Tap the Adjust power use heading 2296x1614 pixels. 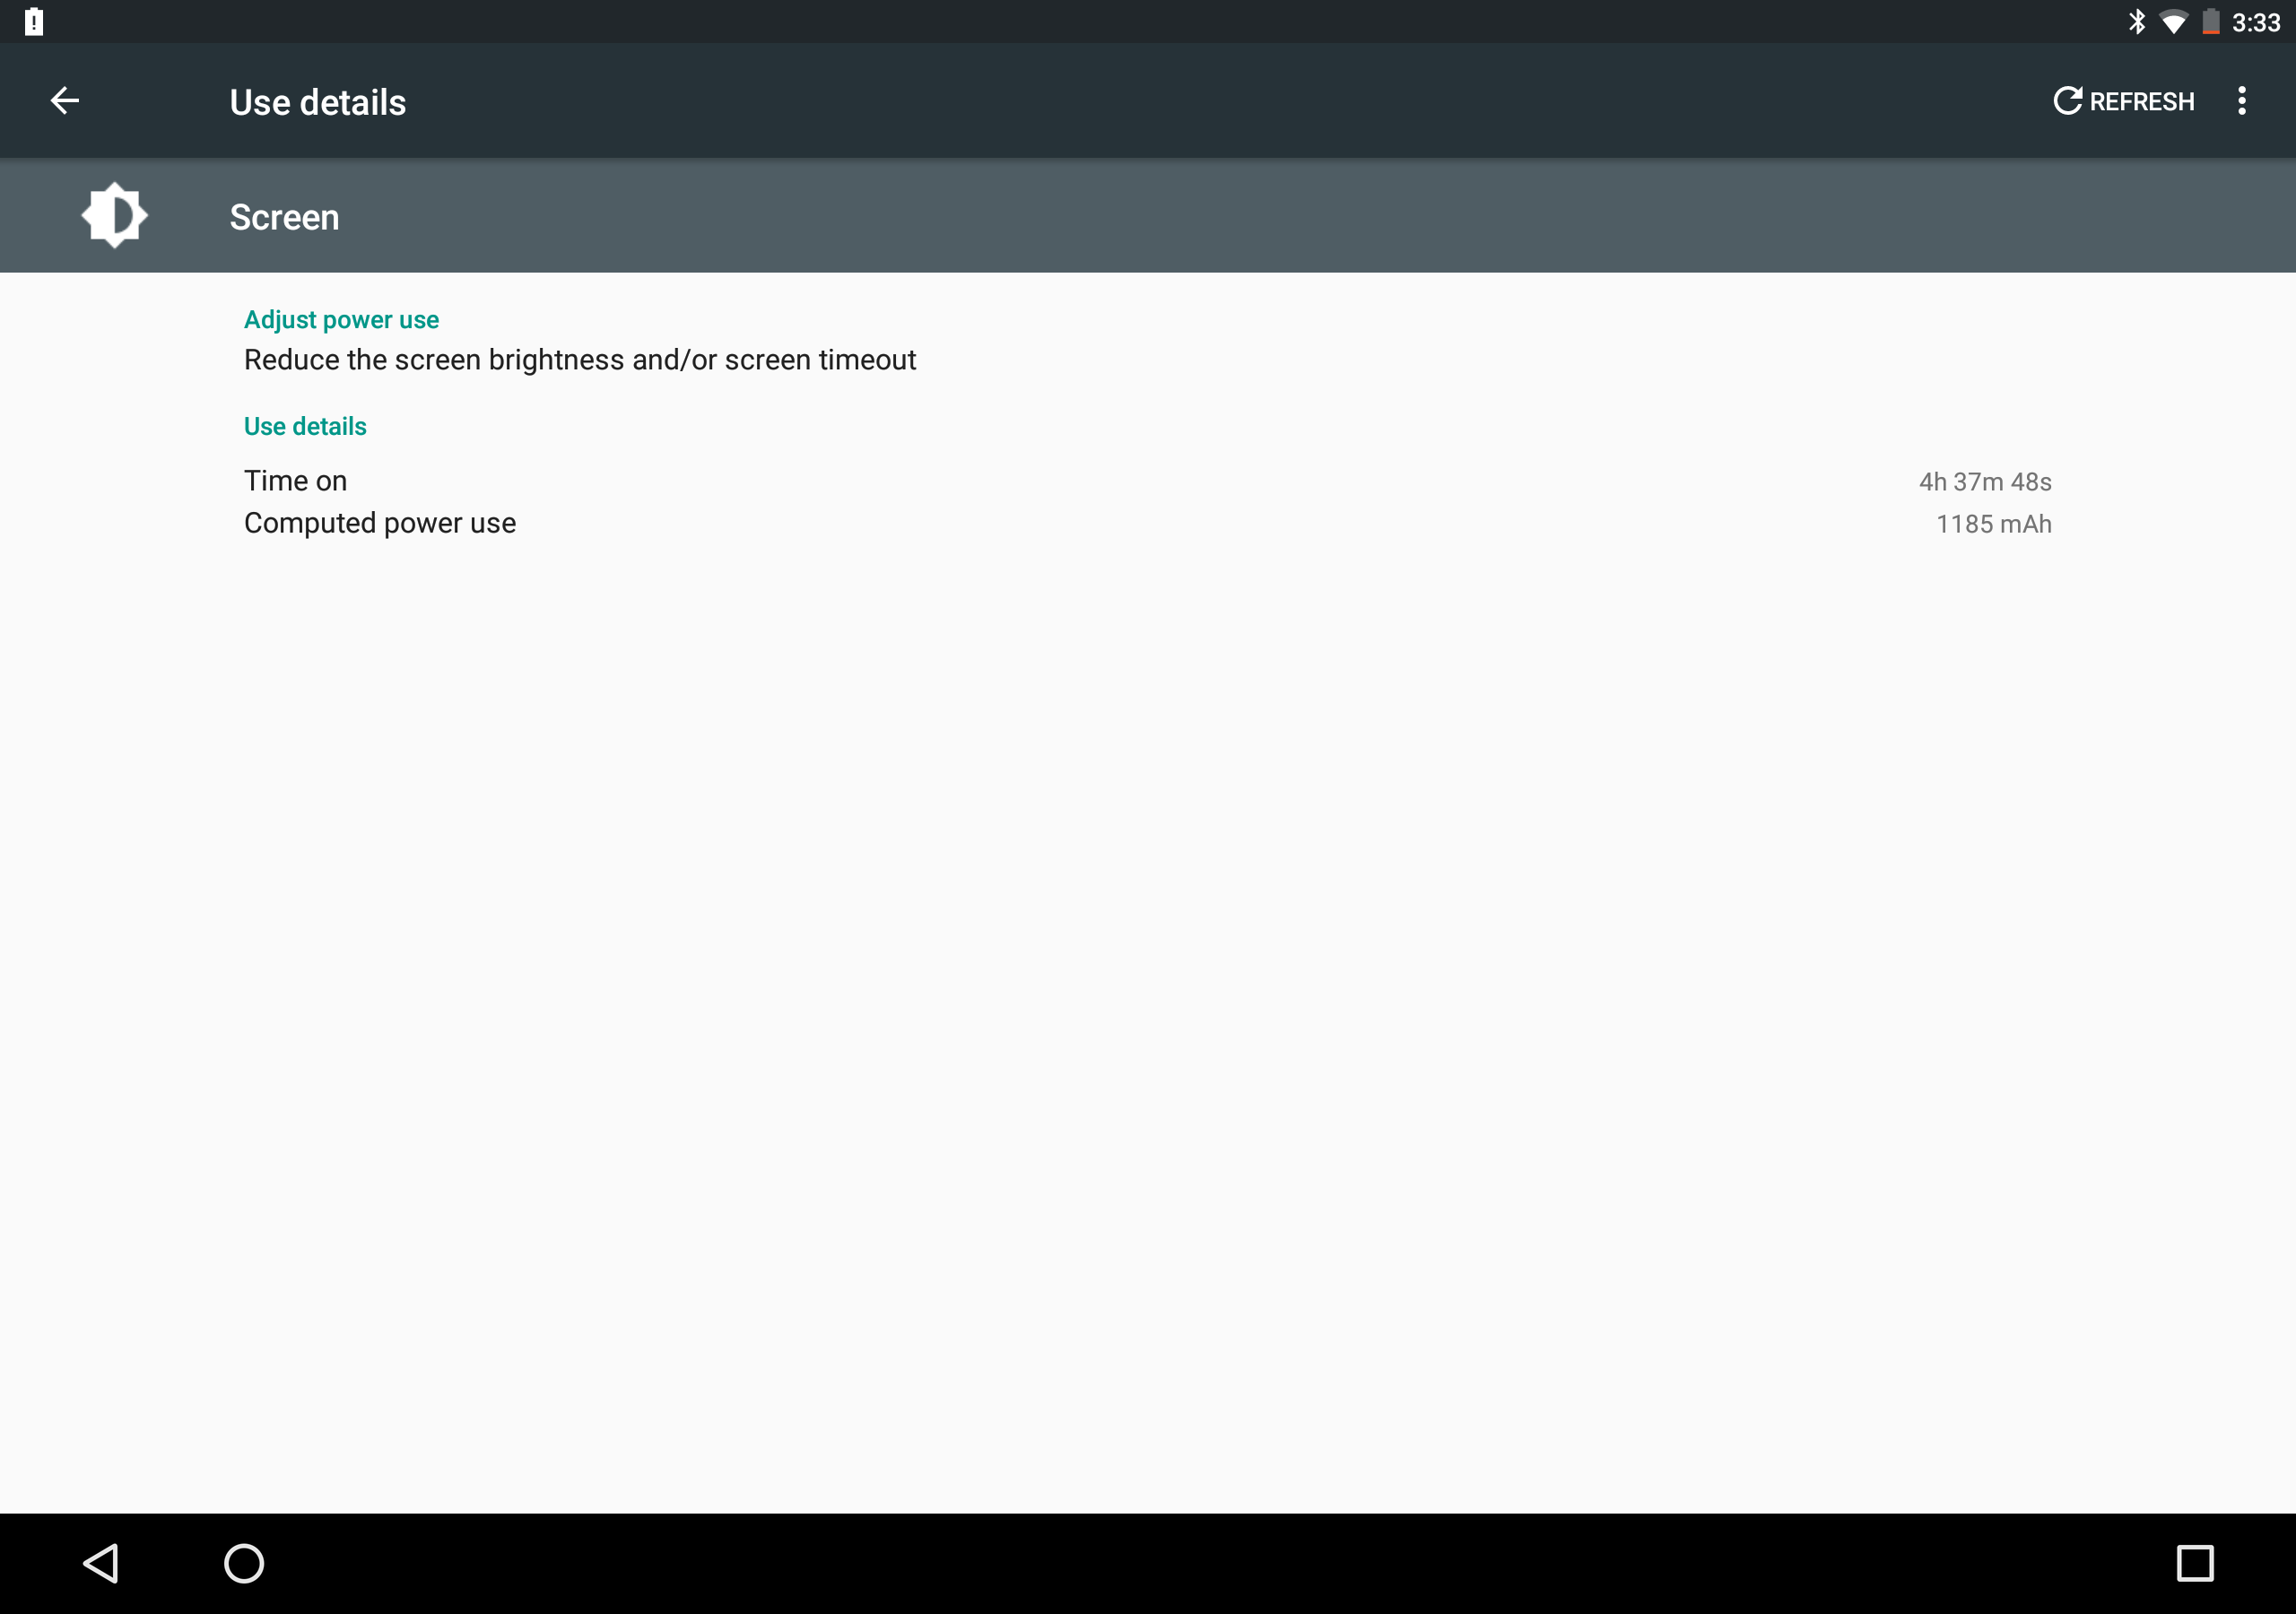click(x=341, y=320)
